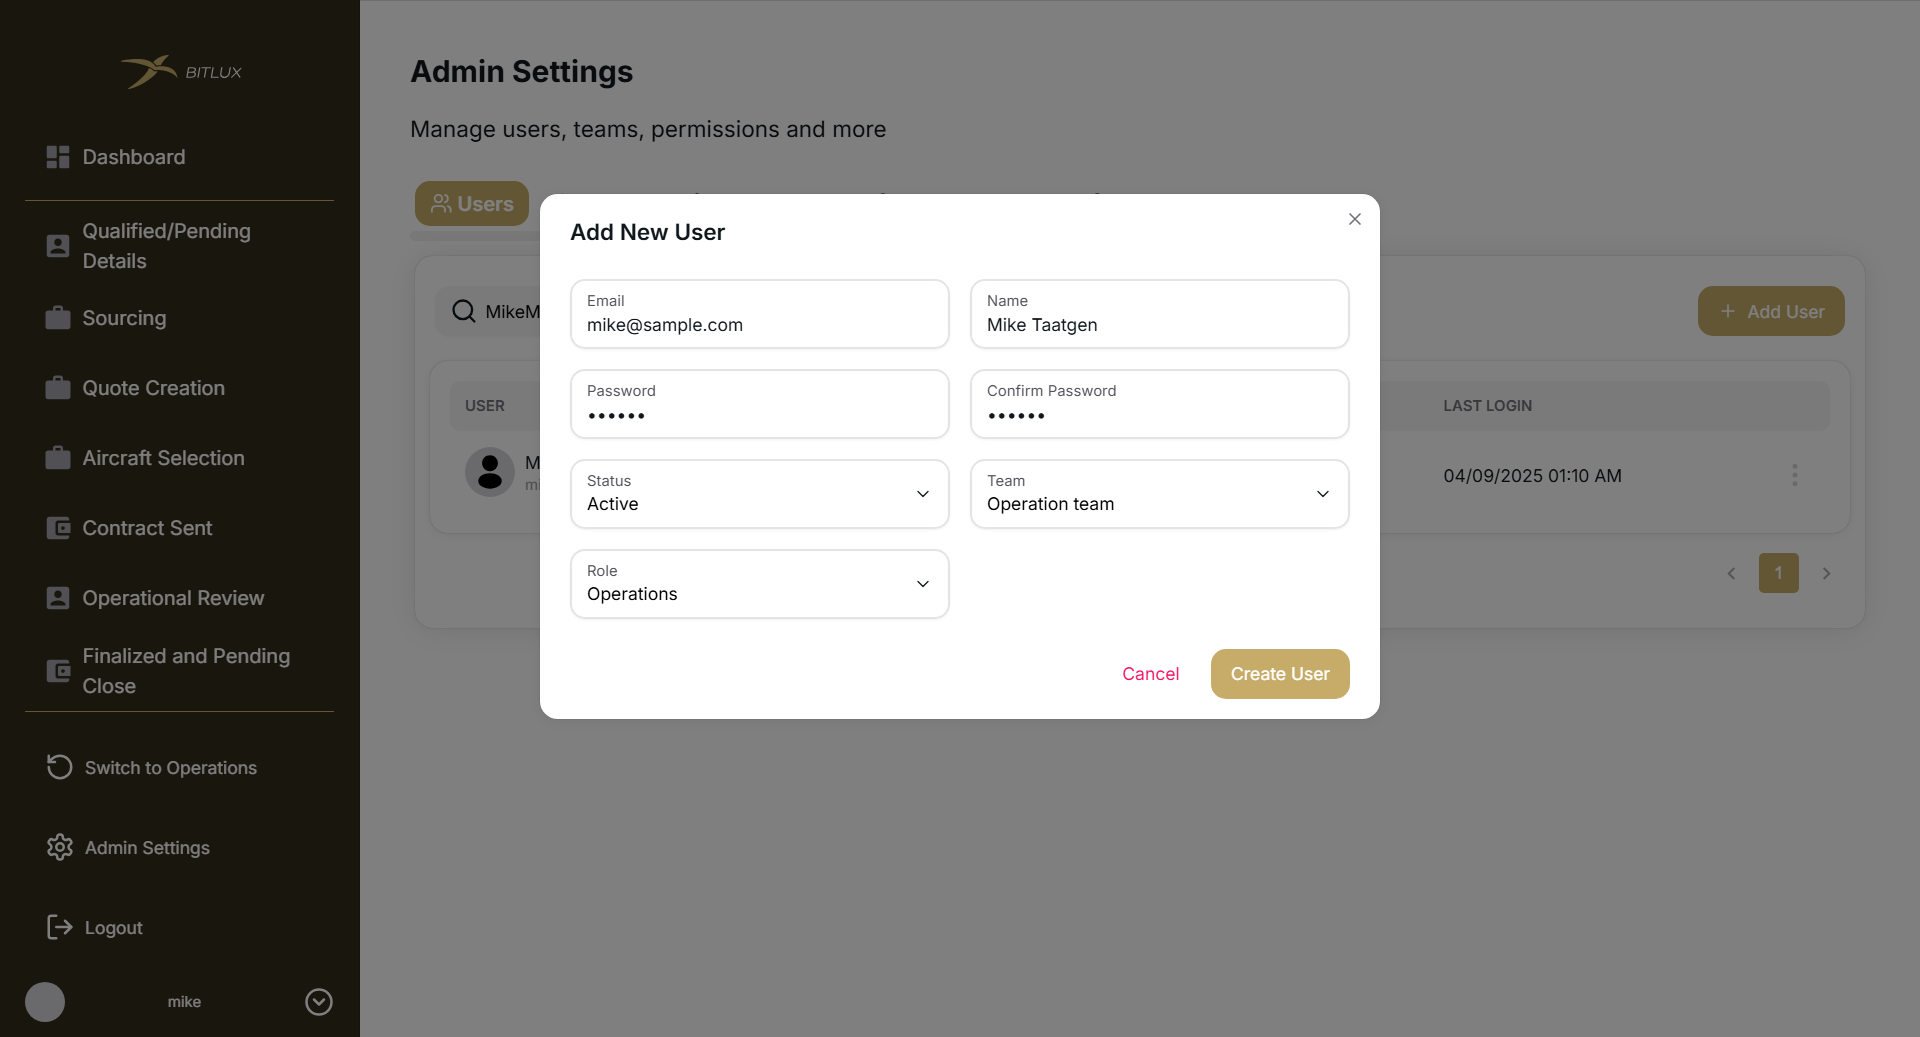
Task: Cancel the new user form
Action: point(1150,674)
